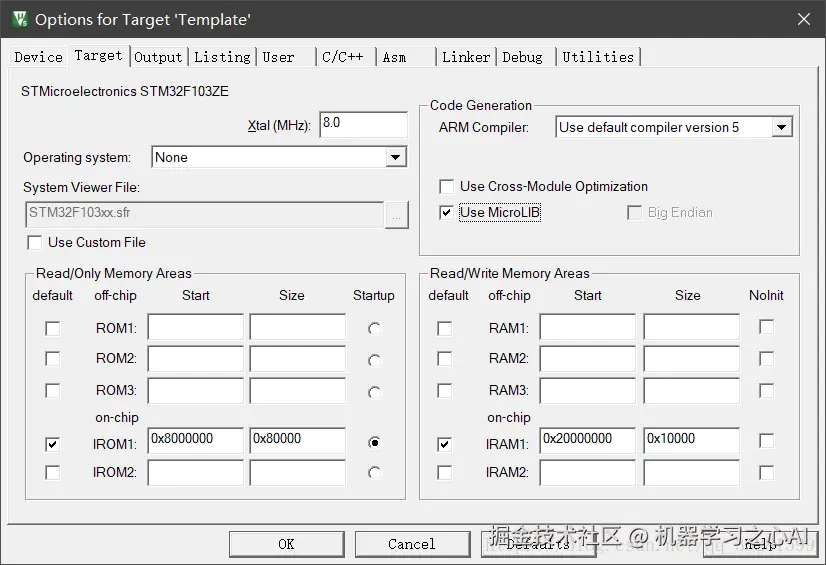Viewport: 826px width, 565px height.
Task: Click the Defaults button
Action: 538,544
